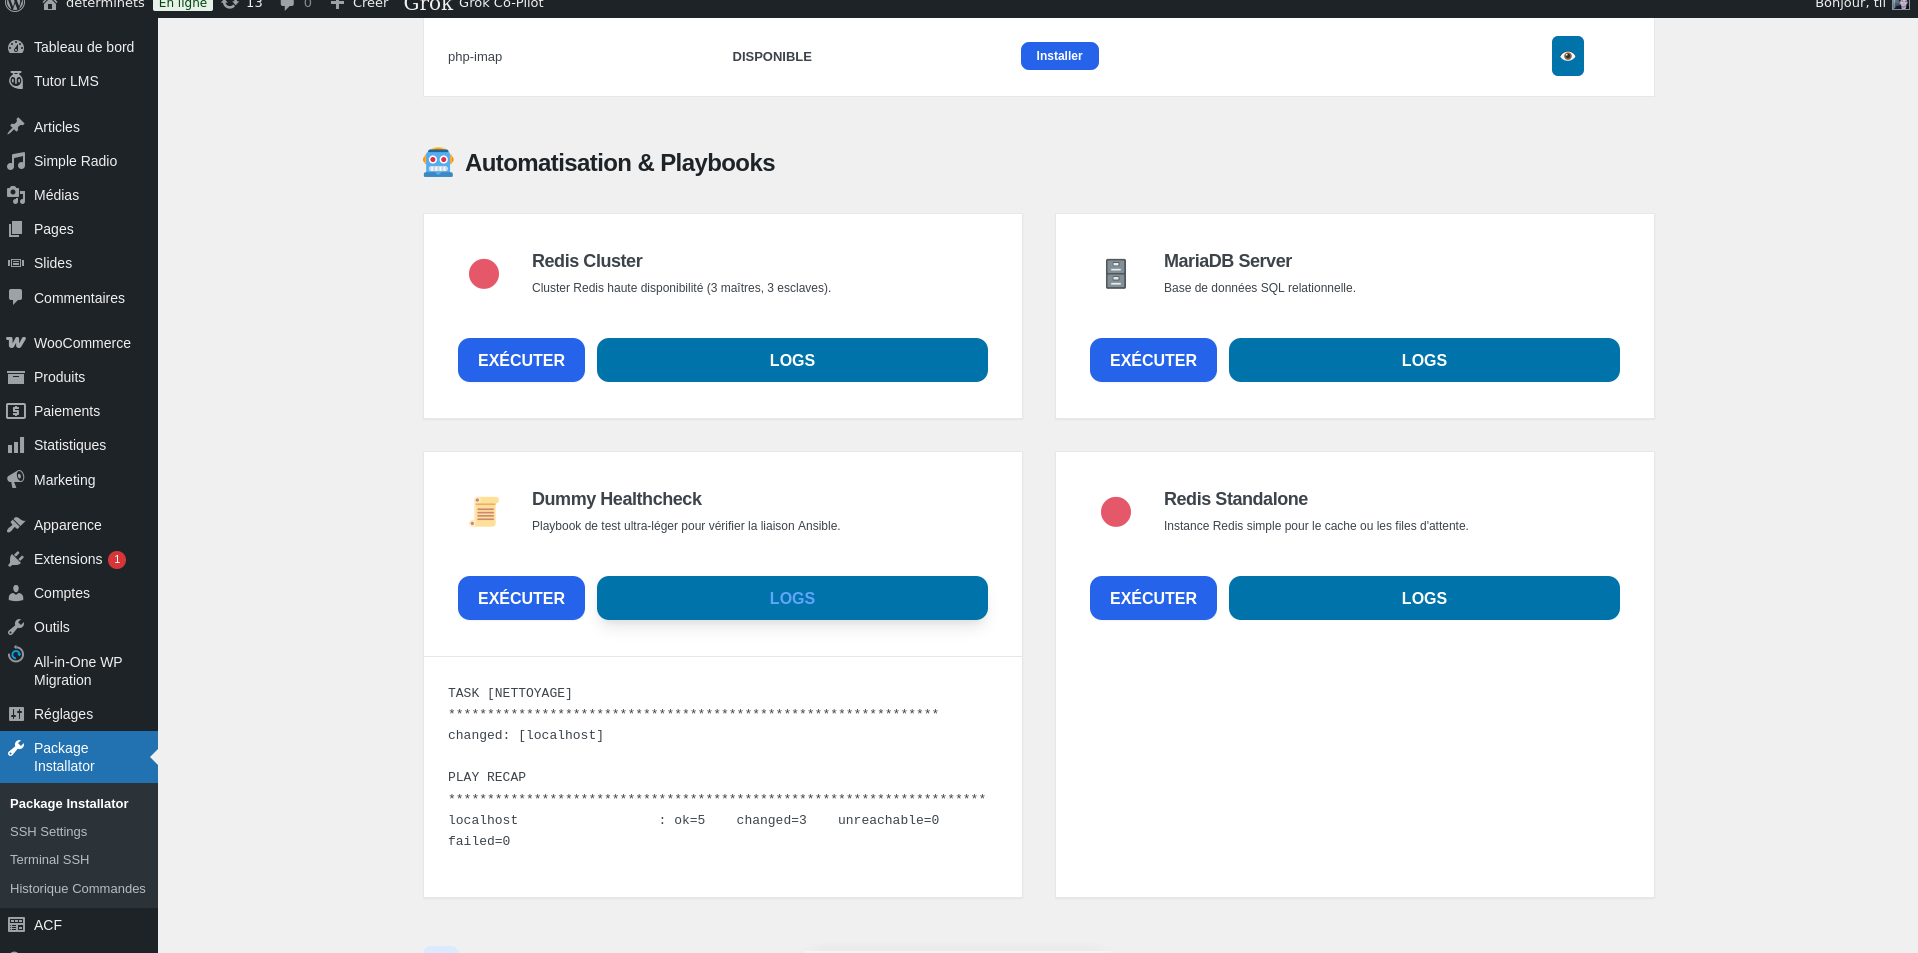Click Bonjour user account in admin bar
Image resolution: width=1918 pixels, height=953 pixels.
(1862, 5)
